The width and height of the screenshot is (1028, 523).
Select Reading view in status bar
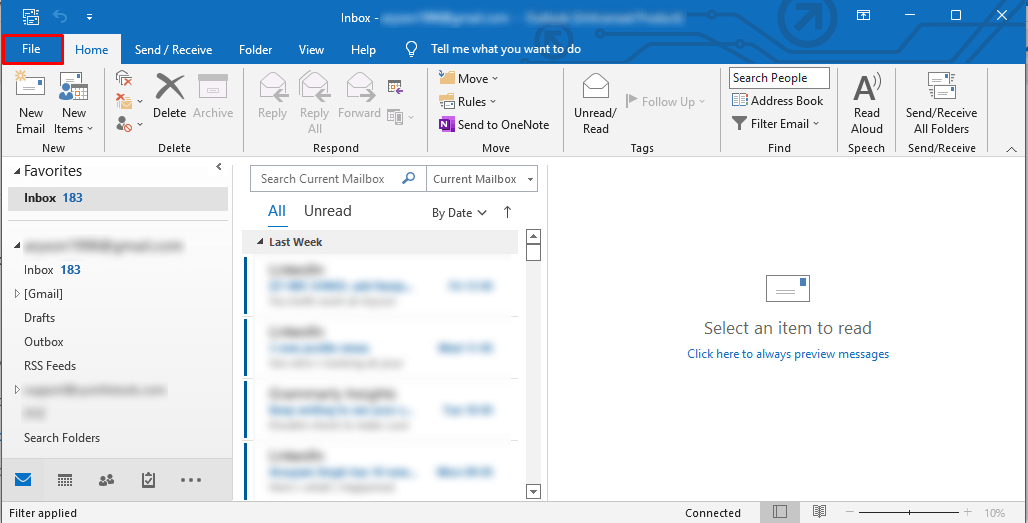point(819,512)
